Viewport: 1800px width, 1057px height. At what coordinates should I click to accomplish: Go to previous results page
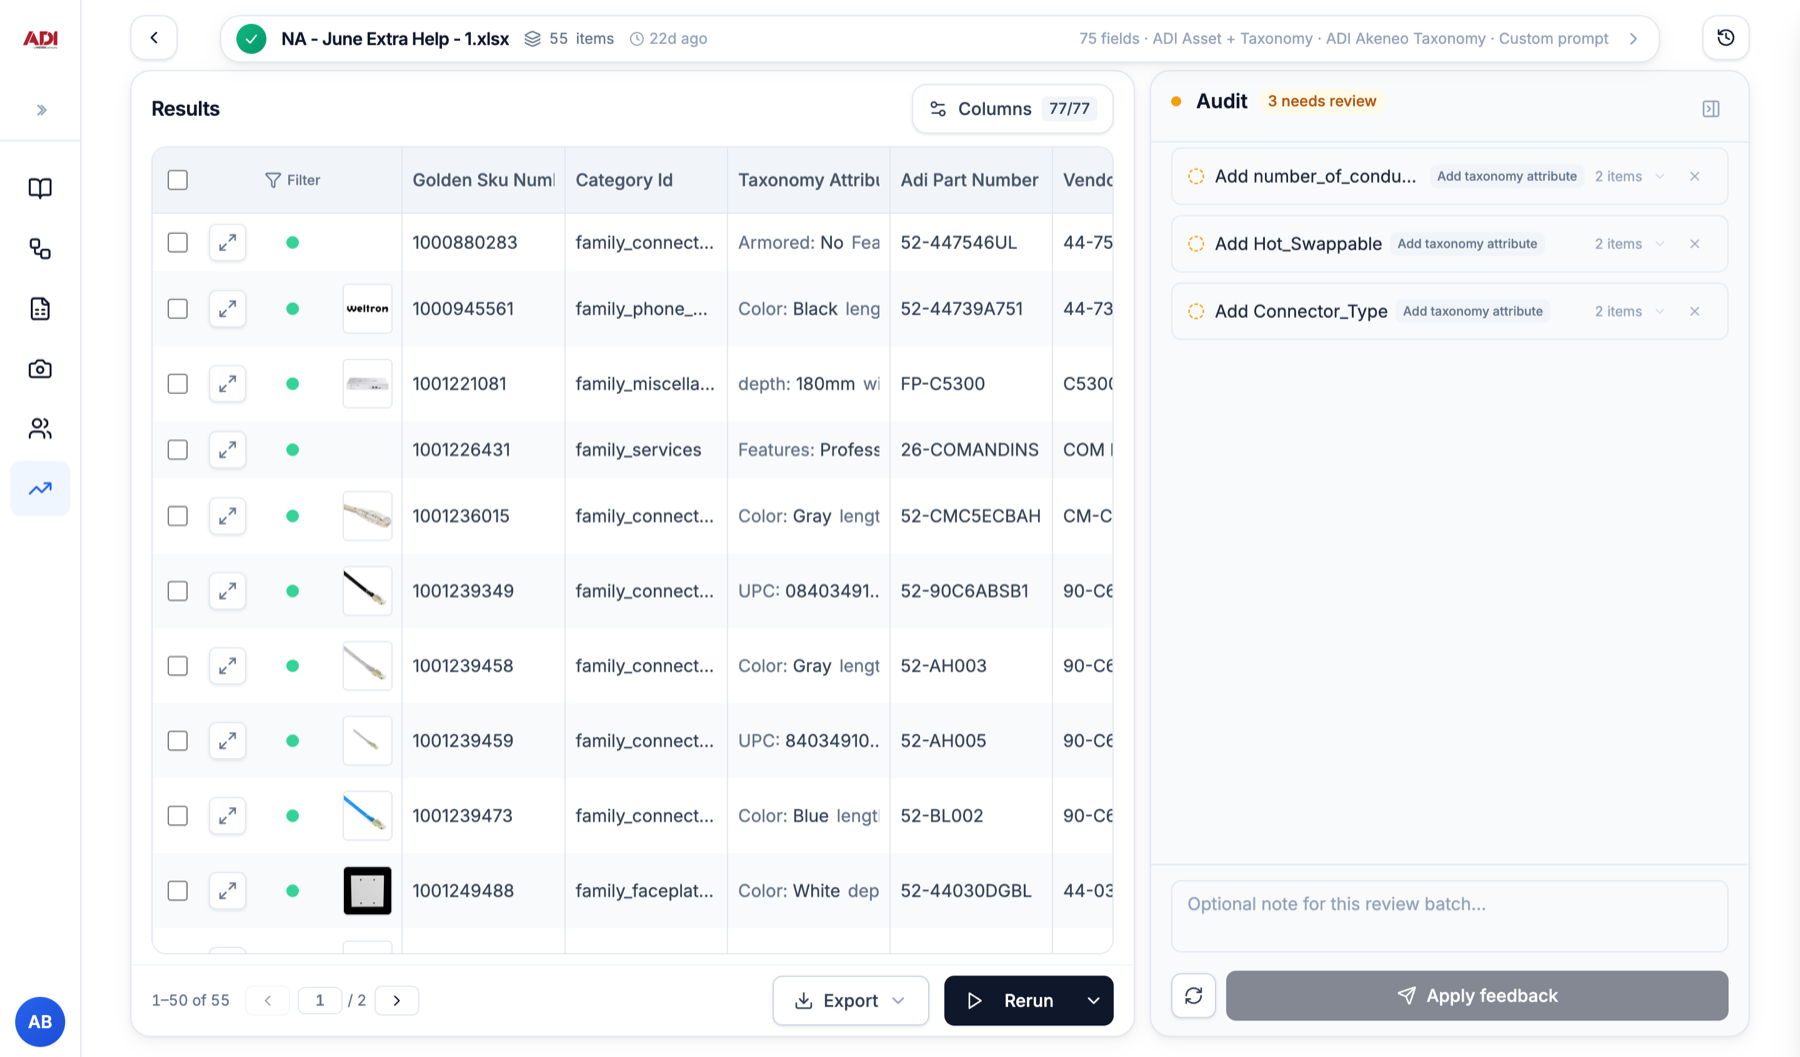click(x=268, y=1001)
